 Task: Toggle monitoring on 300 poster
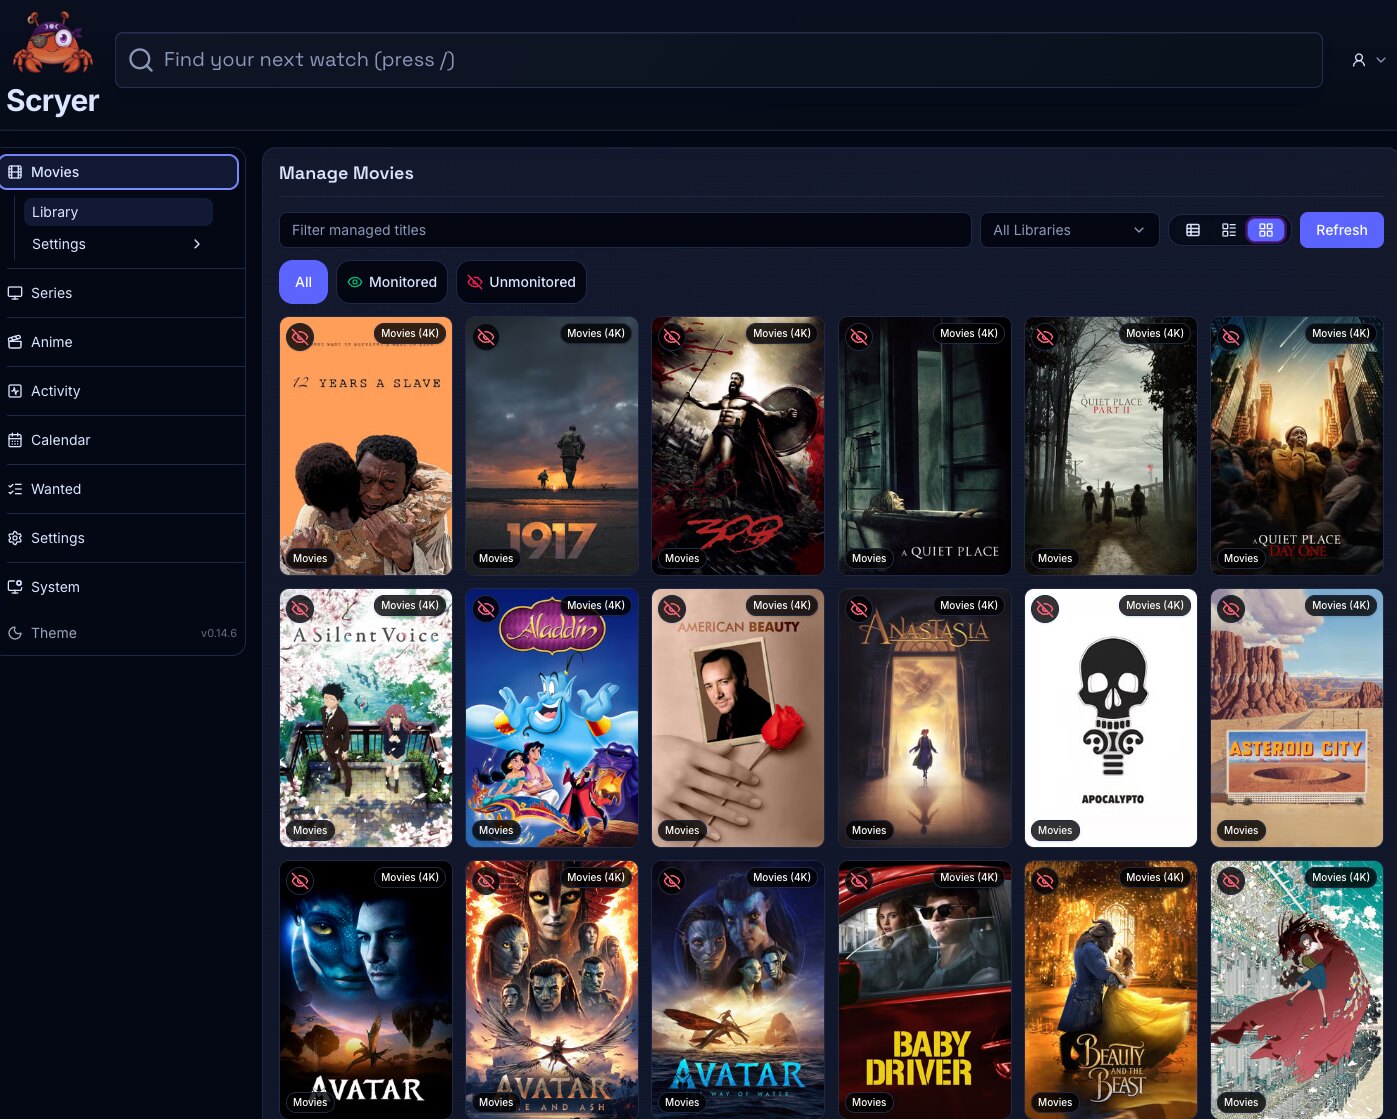coord(673,337)
